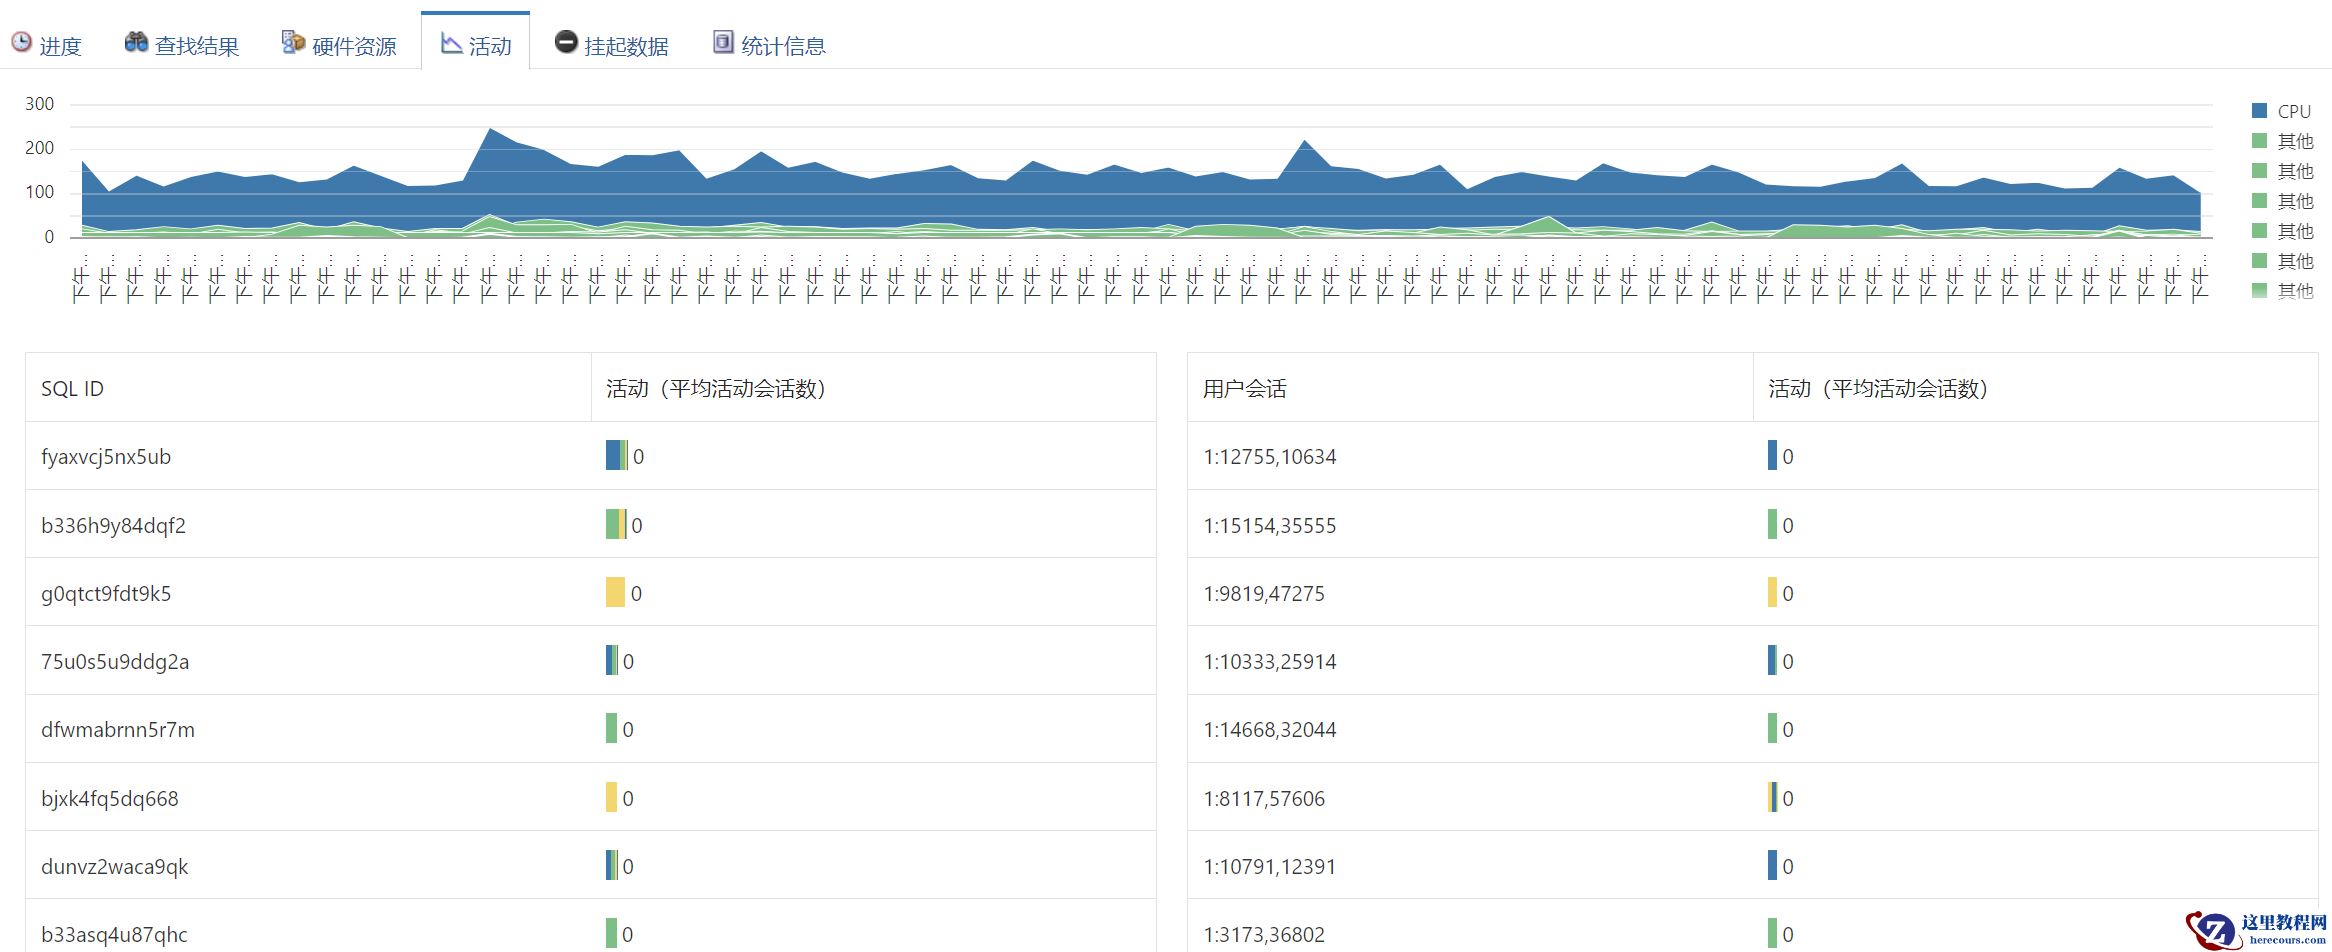This screenshot has width=2332, height=952.
Task: Click the yellow activity bar for bjxk4fq5dq668
Action: [x=611, y=798]
